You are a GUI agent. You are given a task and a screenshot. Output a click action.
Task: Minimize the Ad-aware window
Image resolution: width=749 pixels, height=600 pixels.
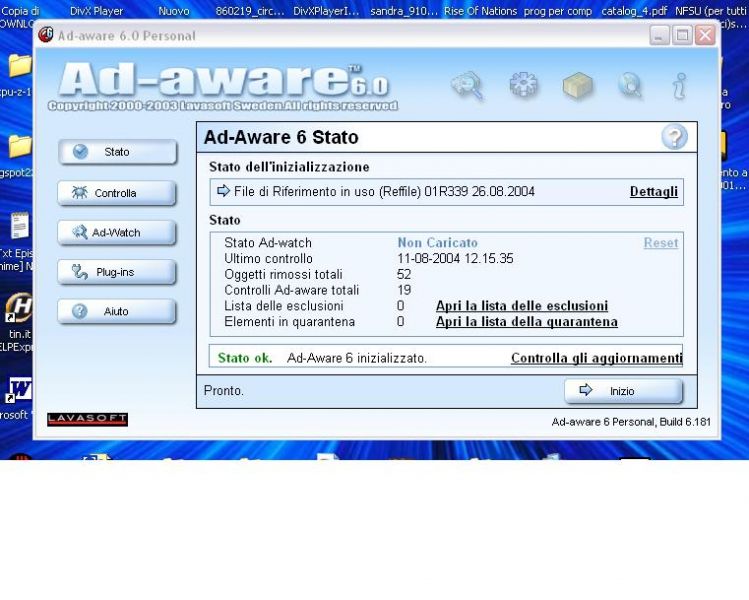click(x=659, y=35)
